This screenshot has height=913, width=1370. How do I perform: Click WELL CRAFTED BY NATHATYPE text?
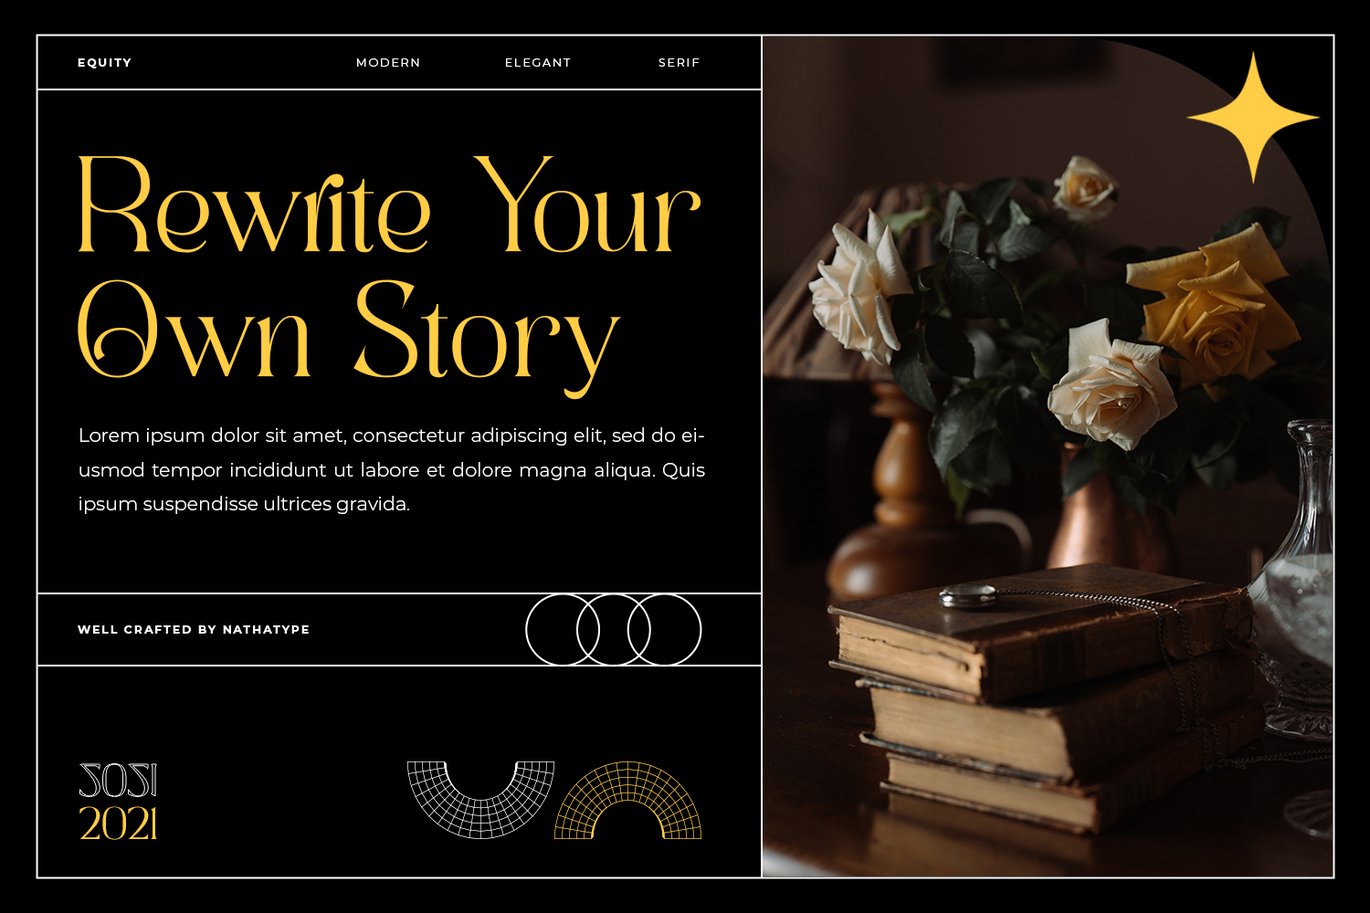[x=194, y=629]
